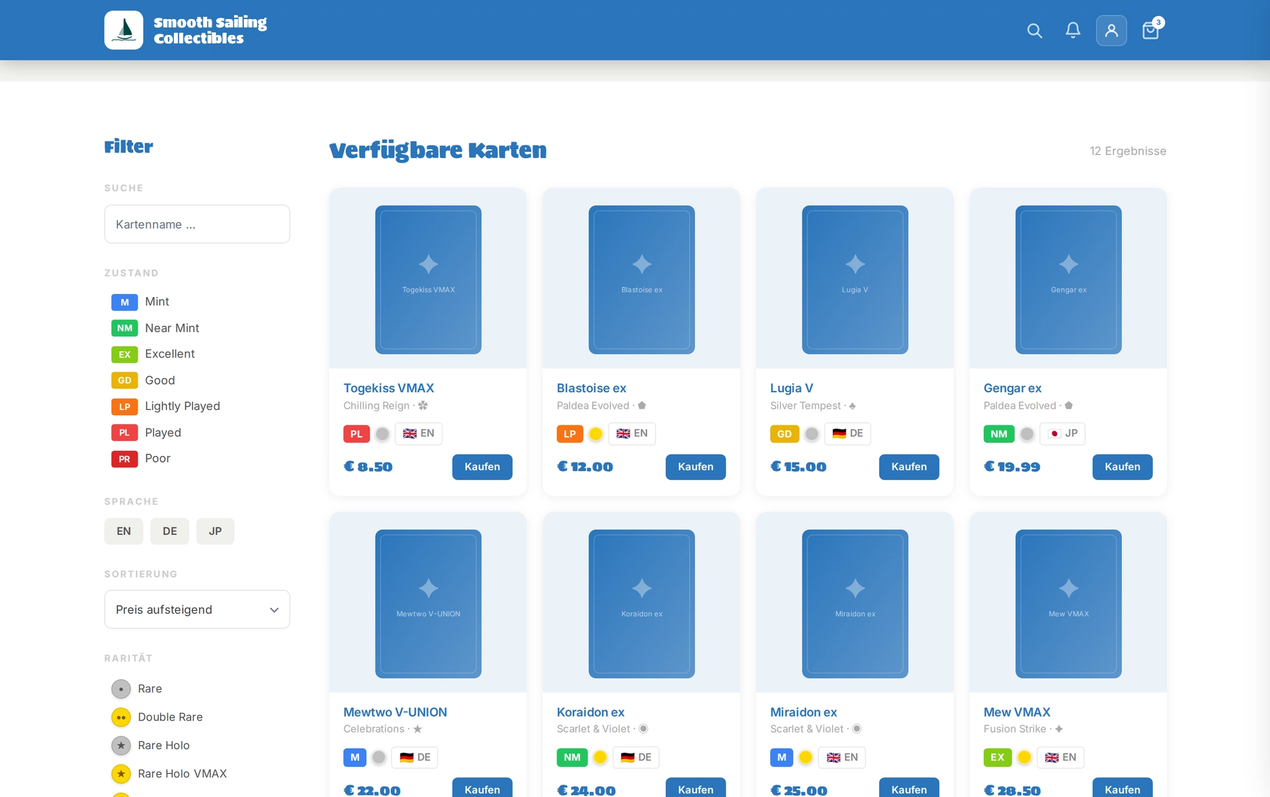The image size is (1270, 797).
Task: Select the Rare Holo VMAX rarity filter
Action: [x=169, y=774]
